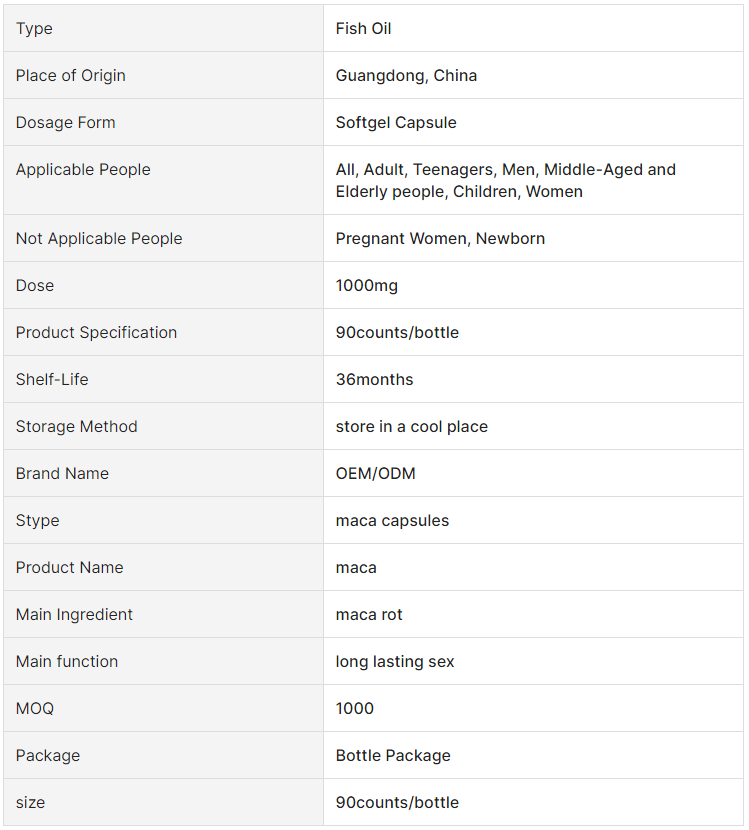The image size is (749, 830).
Task: Select the 1000mg dose value
Action: point(366,286)
